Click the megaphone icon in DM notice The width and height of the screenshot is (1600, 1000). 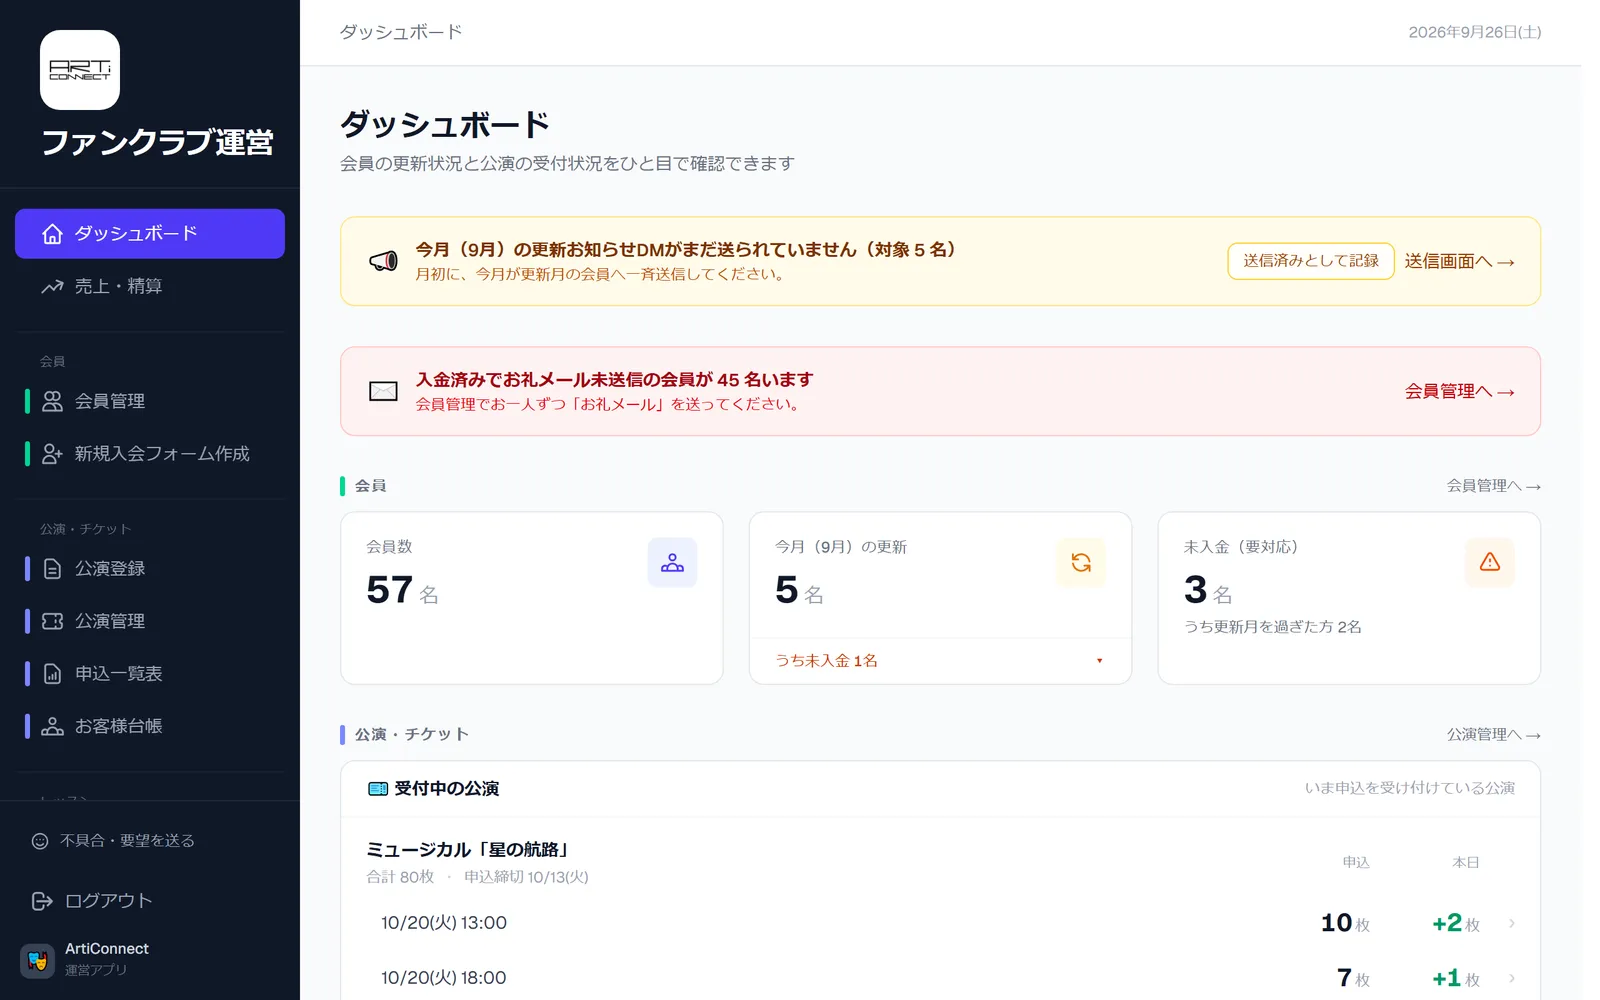pyautogui.click(x=383, y=262)
